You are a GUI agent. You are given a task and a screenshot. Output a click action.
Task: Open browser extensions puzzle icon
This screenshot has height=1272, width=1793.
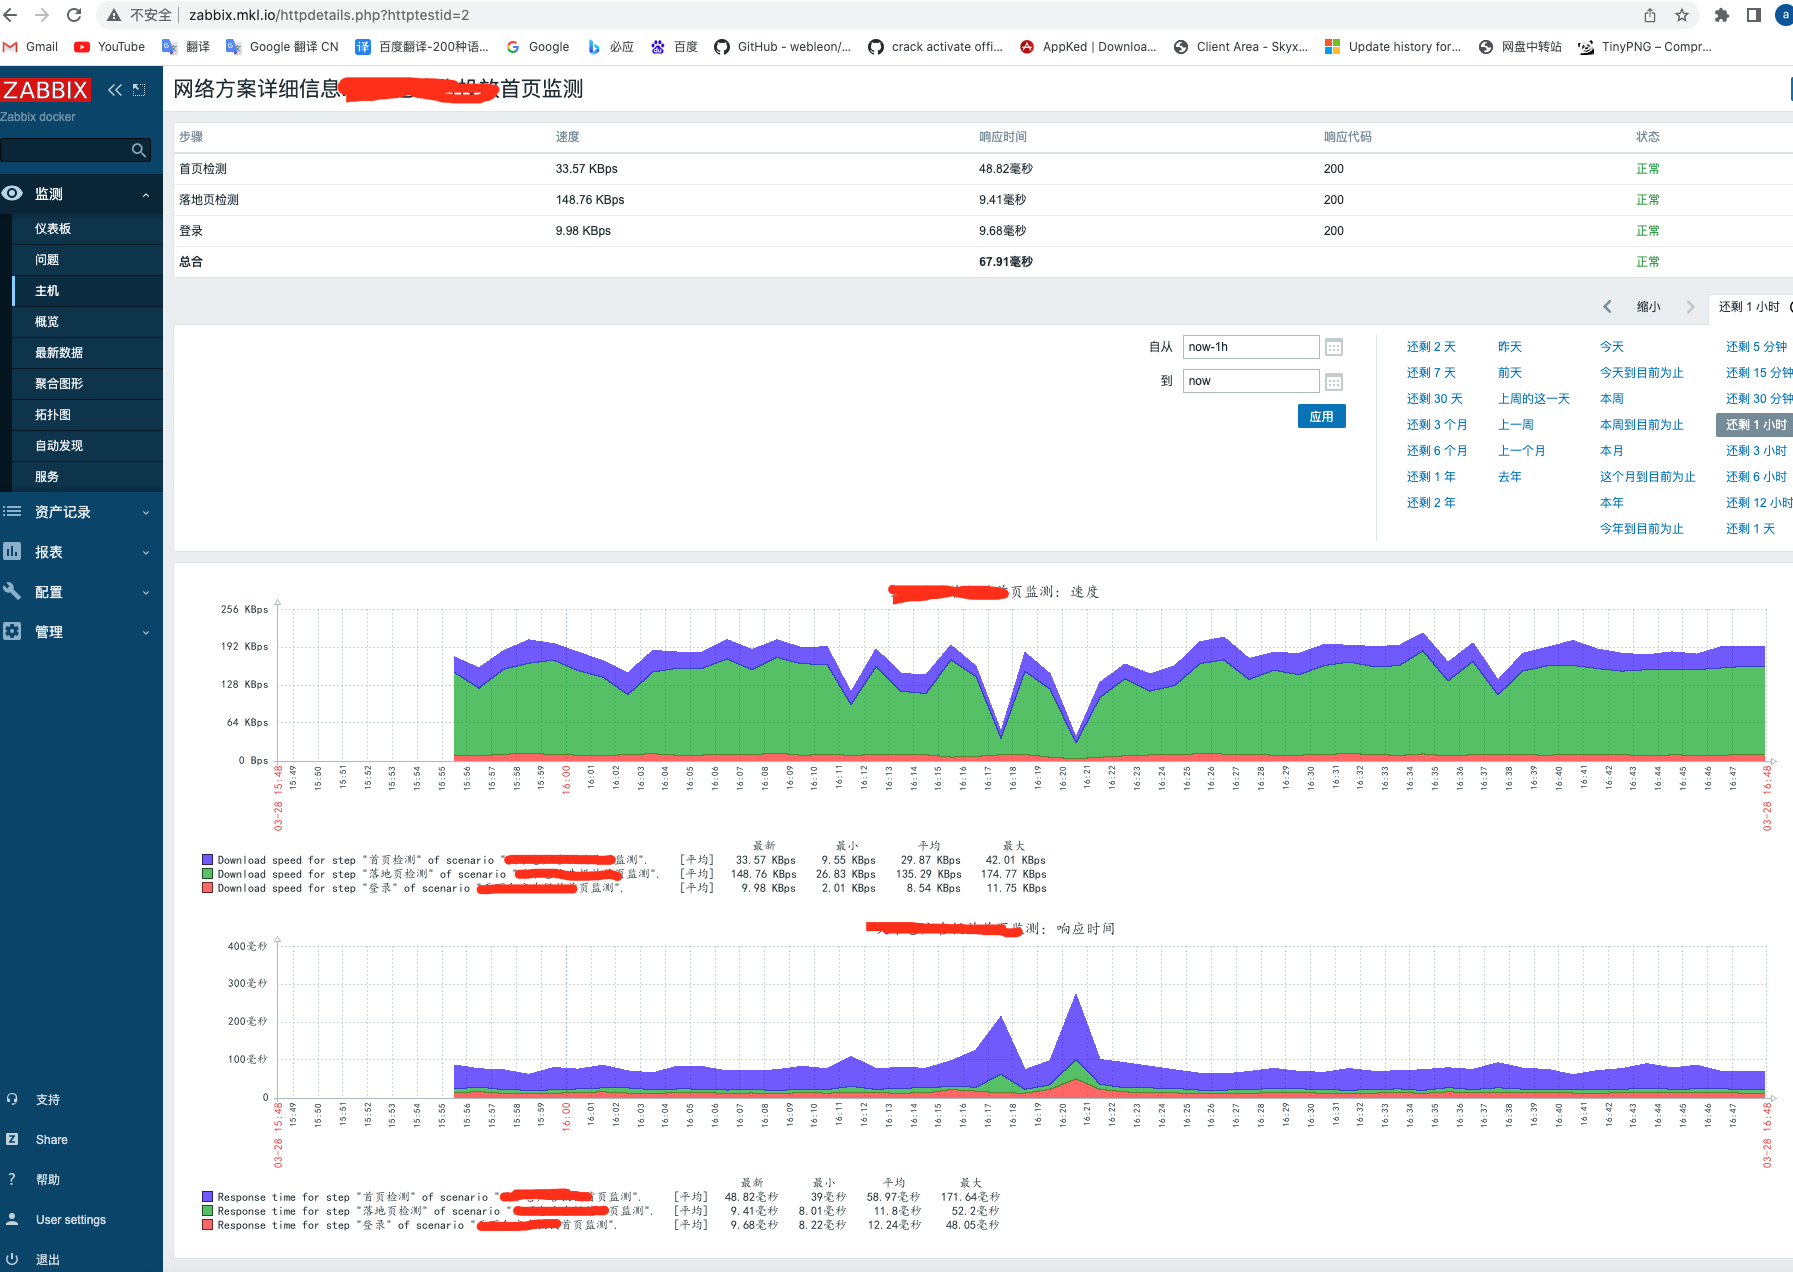click(1721, 15)
